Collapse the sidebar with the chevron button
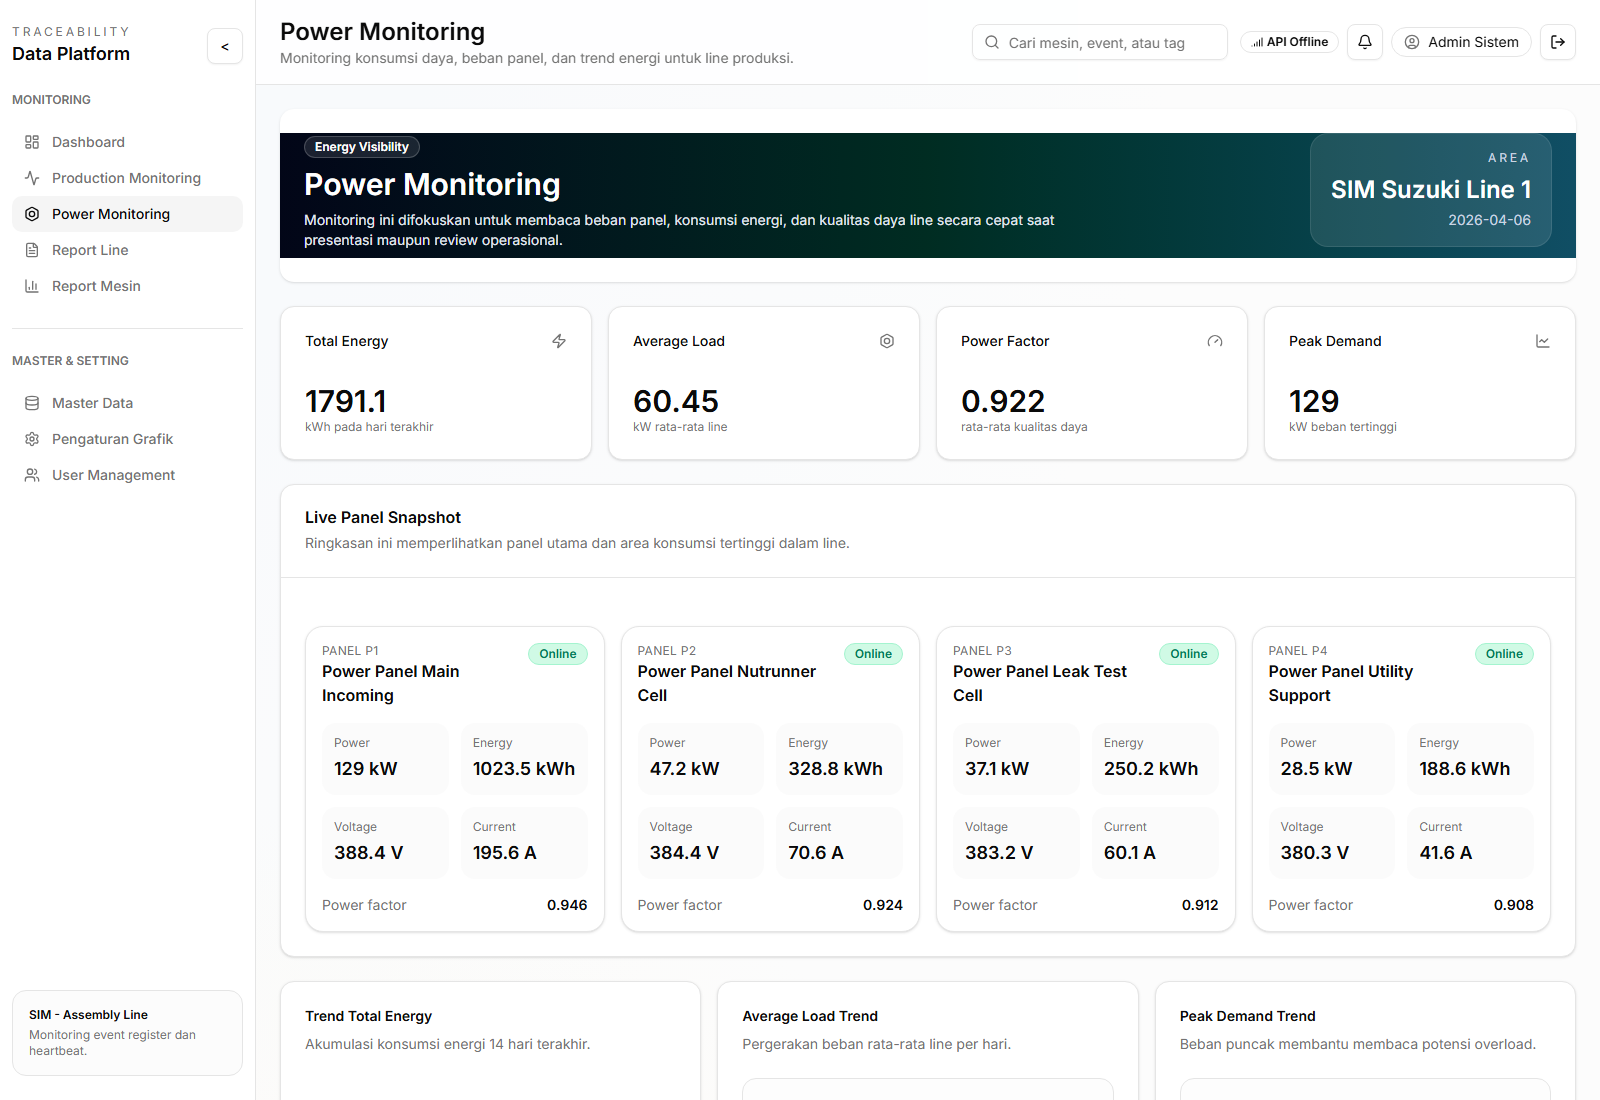This screenshot has height=1100, width=1600. [225, 46]
